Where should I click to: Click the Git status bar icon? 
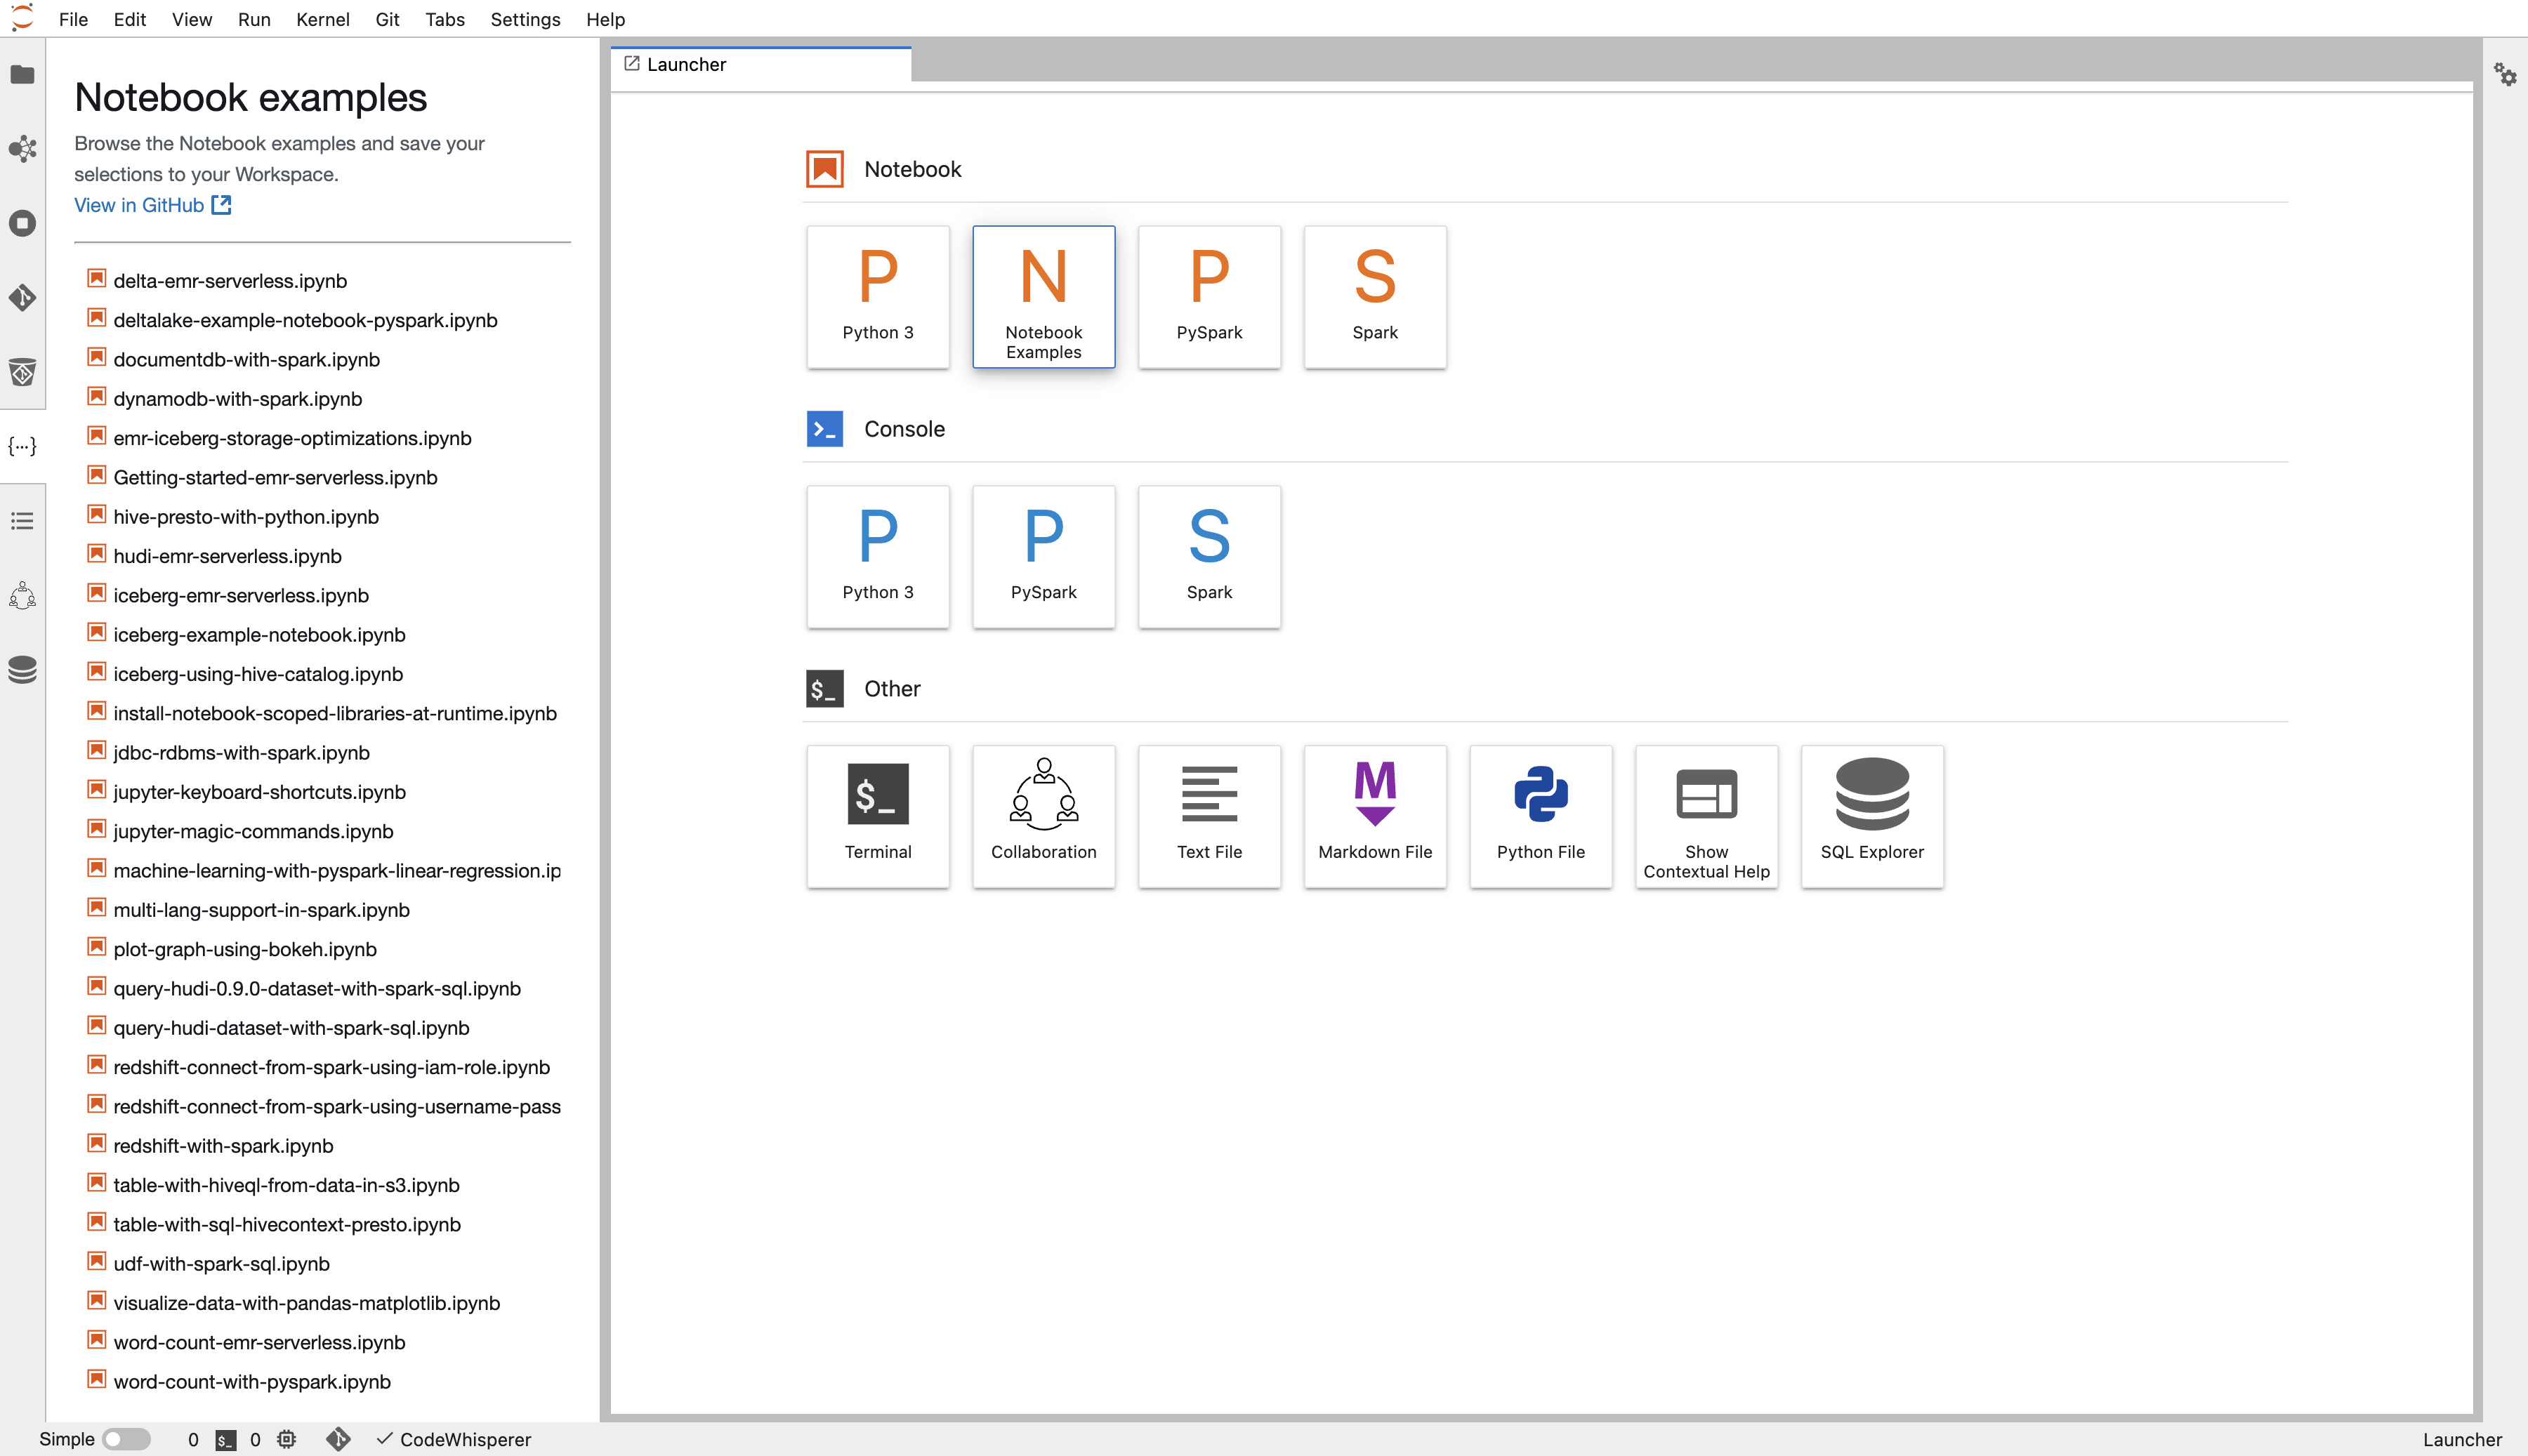tap(338, 1439)
